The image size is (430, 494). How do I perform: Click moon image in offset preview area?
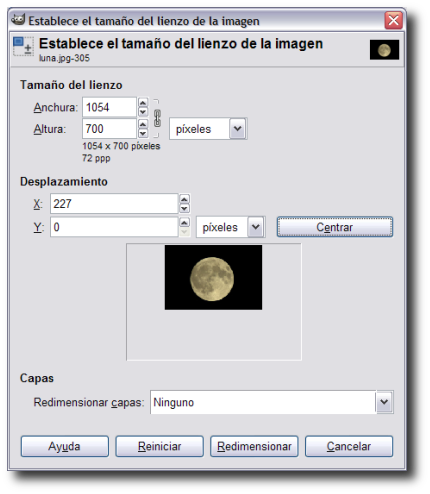[213, 277]
